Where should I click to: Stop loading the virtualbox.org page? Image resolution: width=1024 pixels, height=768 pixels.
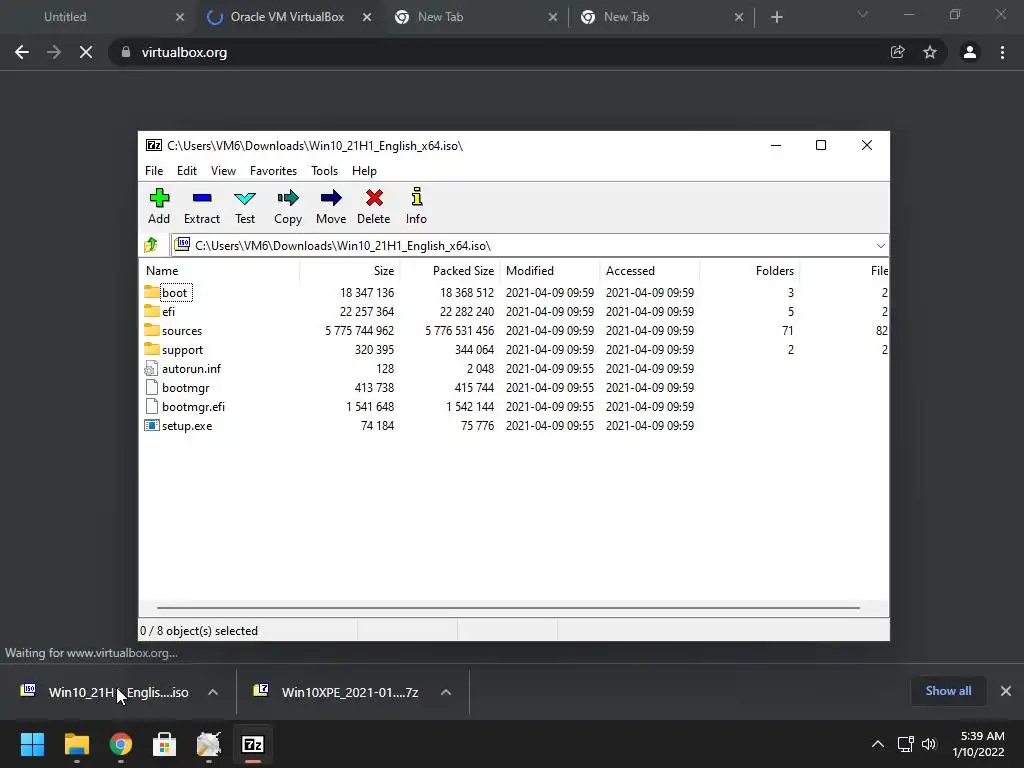tap(86, 52)
